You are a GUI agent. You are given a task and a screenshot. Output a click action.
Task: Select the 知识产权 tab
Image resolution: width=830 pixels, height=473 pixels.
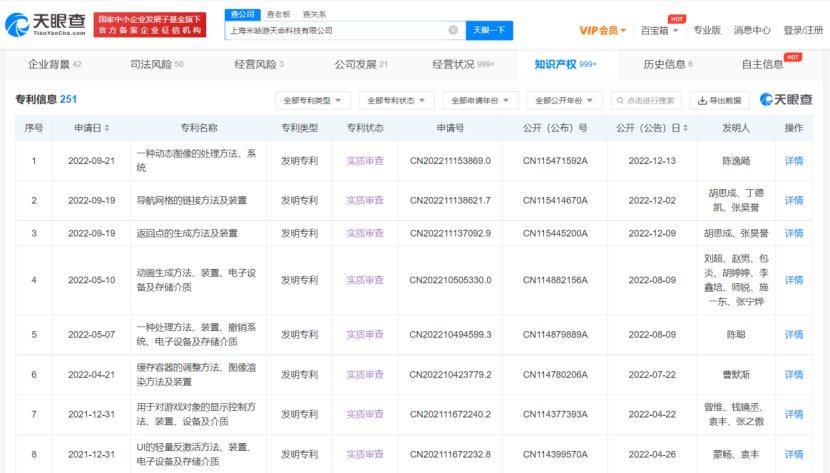565,65
